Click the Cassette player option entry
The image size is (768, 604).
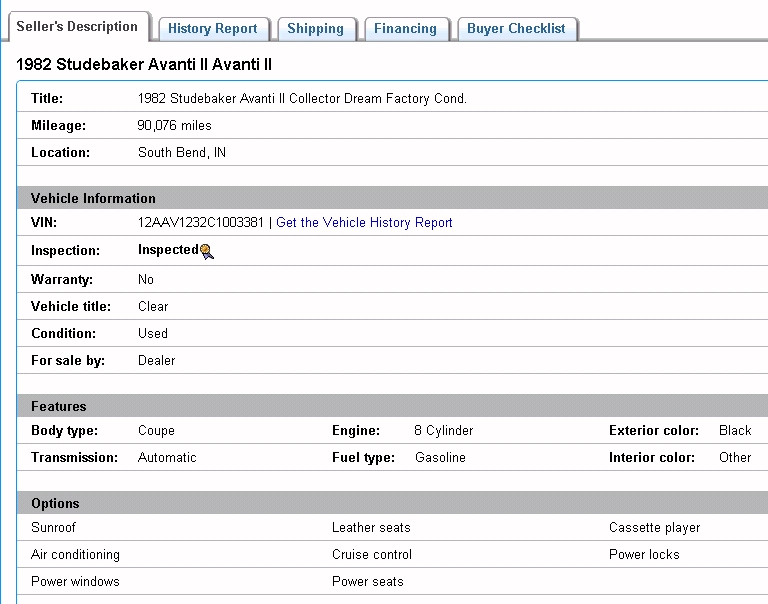[x=654, y=527]
